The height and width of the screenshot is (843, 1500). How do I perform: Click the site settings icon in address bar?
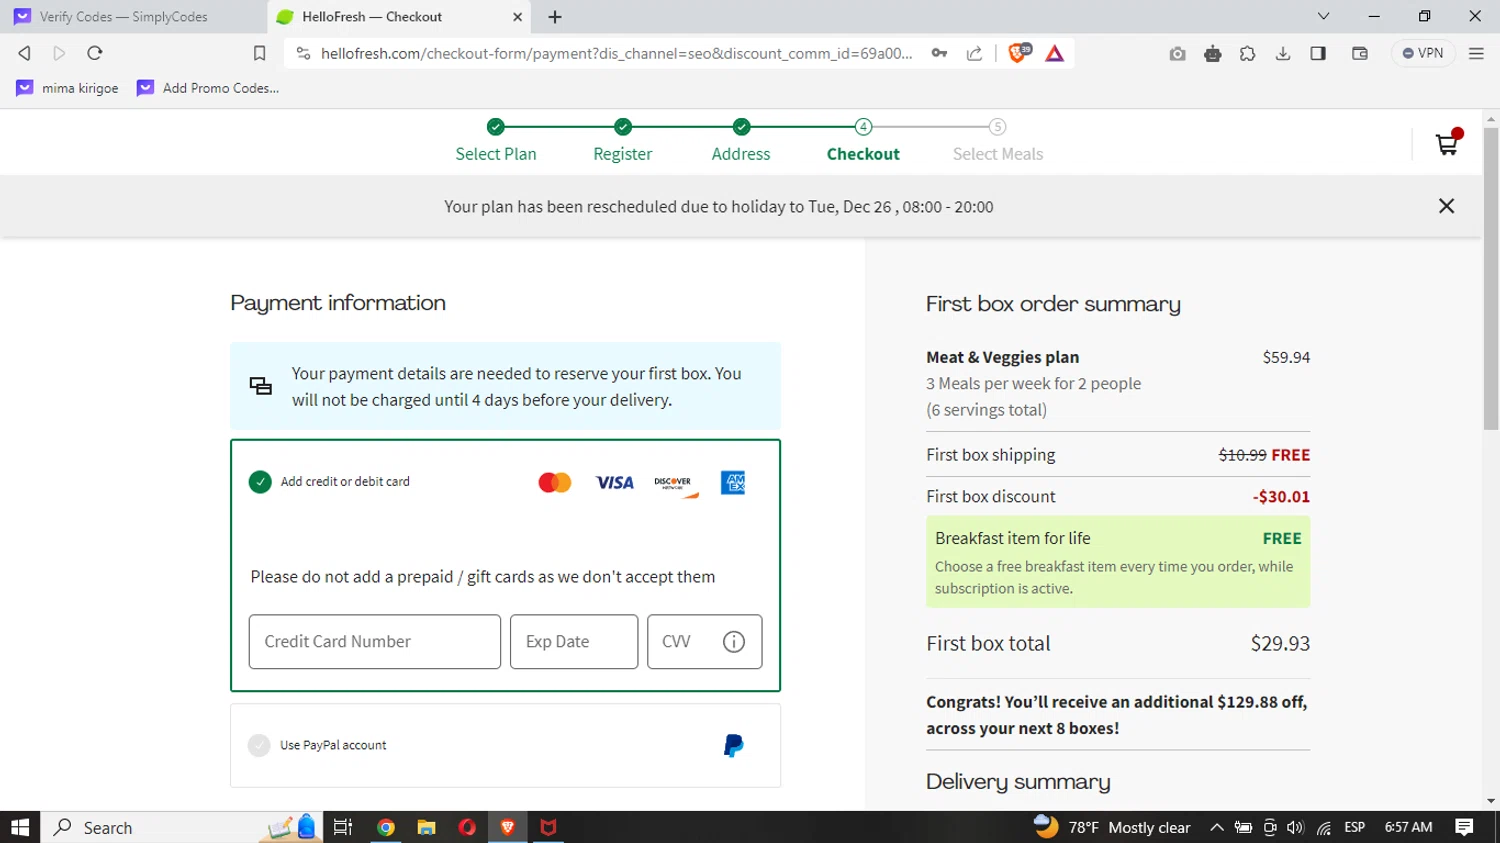click(x=303, y=53)
